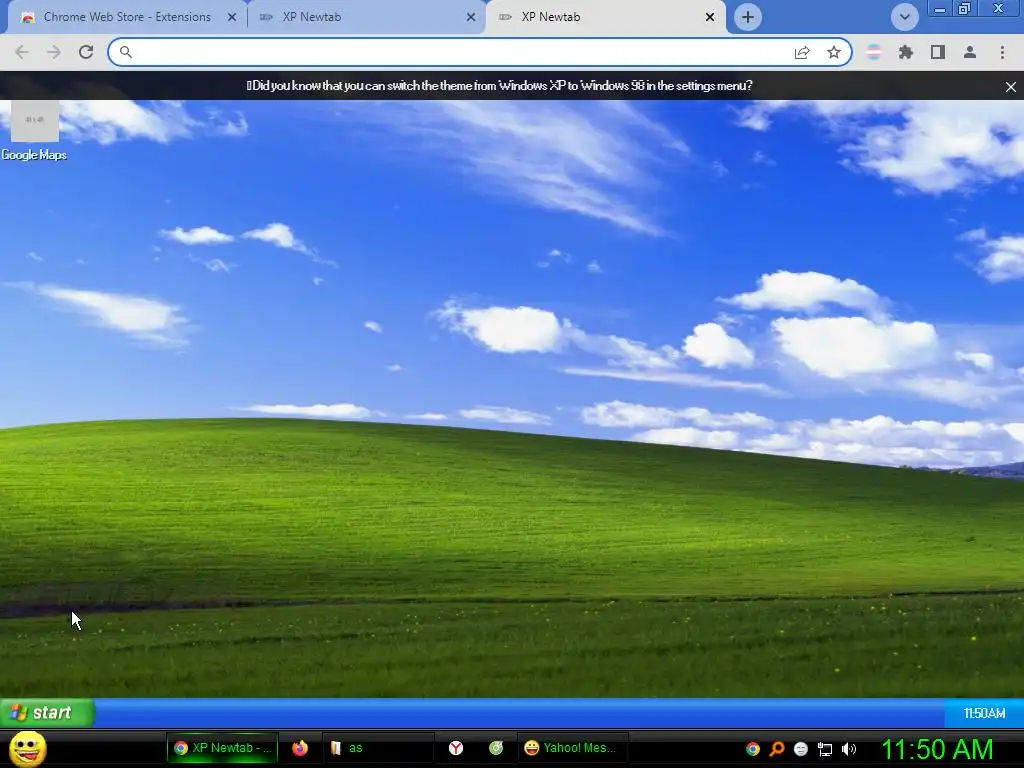Go forward to the next page
This screenshot has height=768, width=1024.
(x=54, y=52)
